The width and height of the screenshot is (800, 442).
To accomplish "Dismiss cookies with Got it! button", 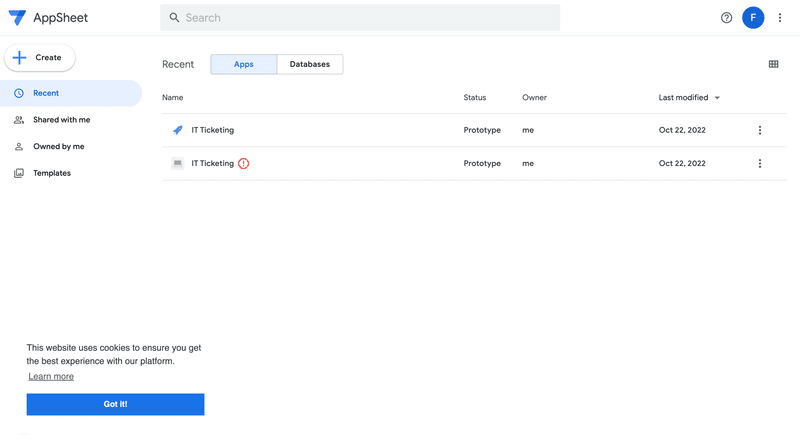I will [115, 404].
